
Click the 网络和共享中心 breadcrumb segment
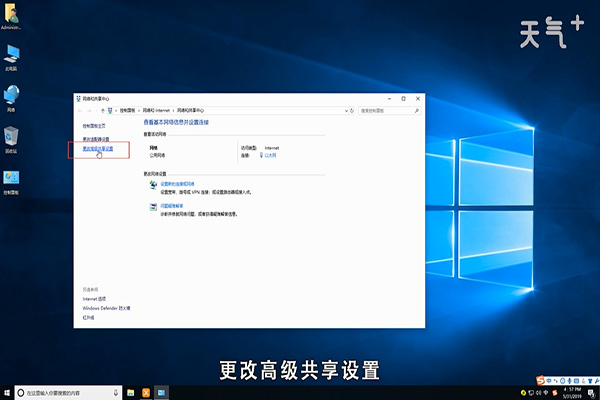190,111
